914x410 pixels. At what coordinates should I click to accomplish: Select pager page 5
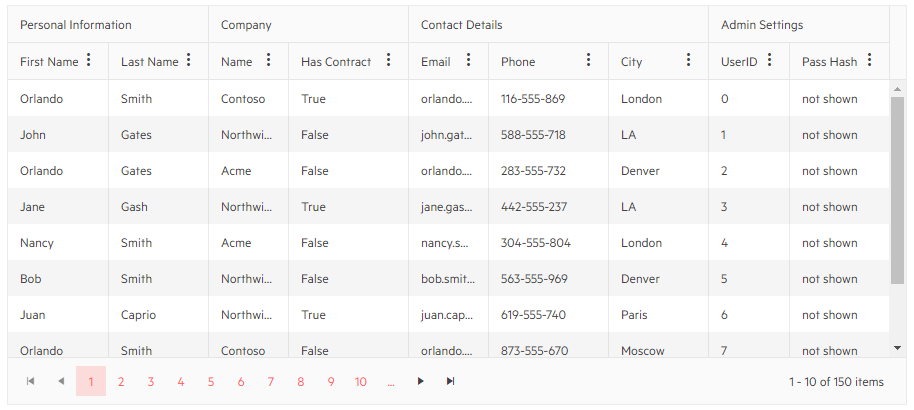coord(211,381)
